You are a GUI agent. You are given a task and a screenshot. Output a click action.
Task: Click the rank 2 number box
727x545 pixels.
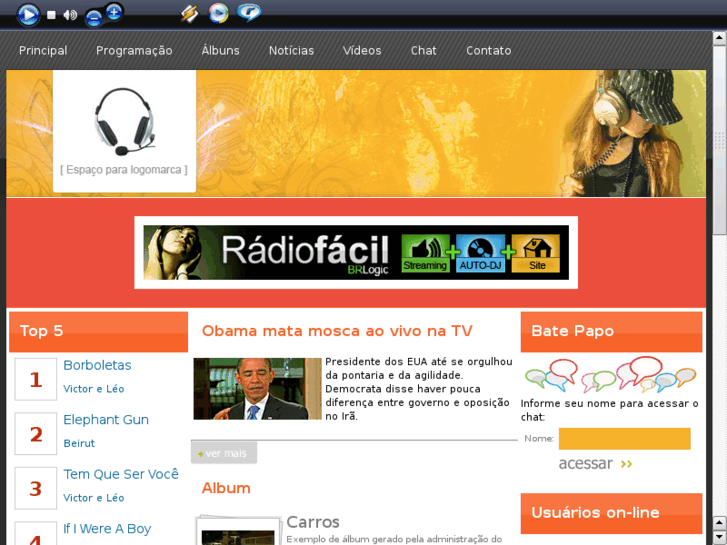click(x=36, y=434)
